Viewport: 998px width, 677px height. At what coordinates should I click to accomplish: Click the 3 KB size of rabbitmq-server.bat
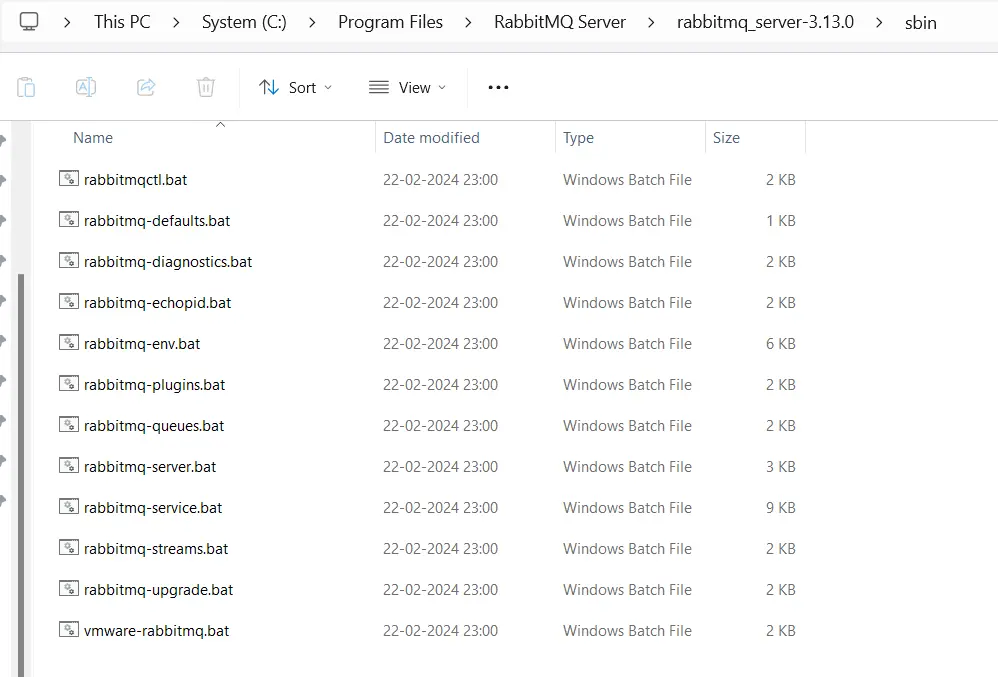pyautogui.click(x=780, y=466)
